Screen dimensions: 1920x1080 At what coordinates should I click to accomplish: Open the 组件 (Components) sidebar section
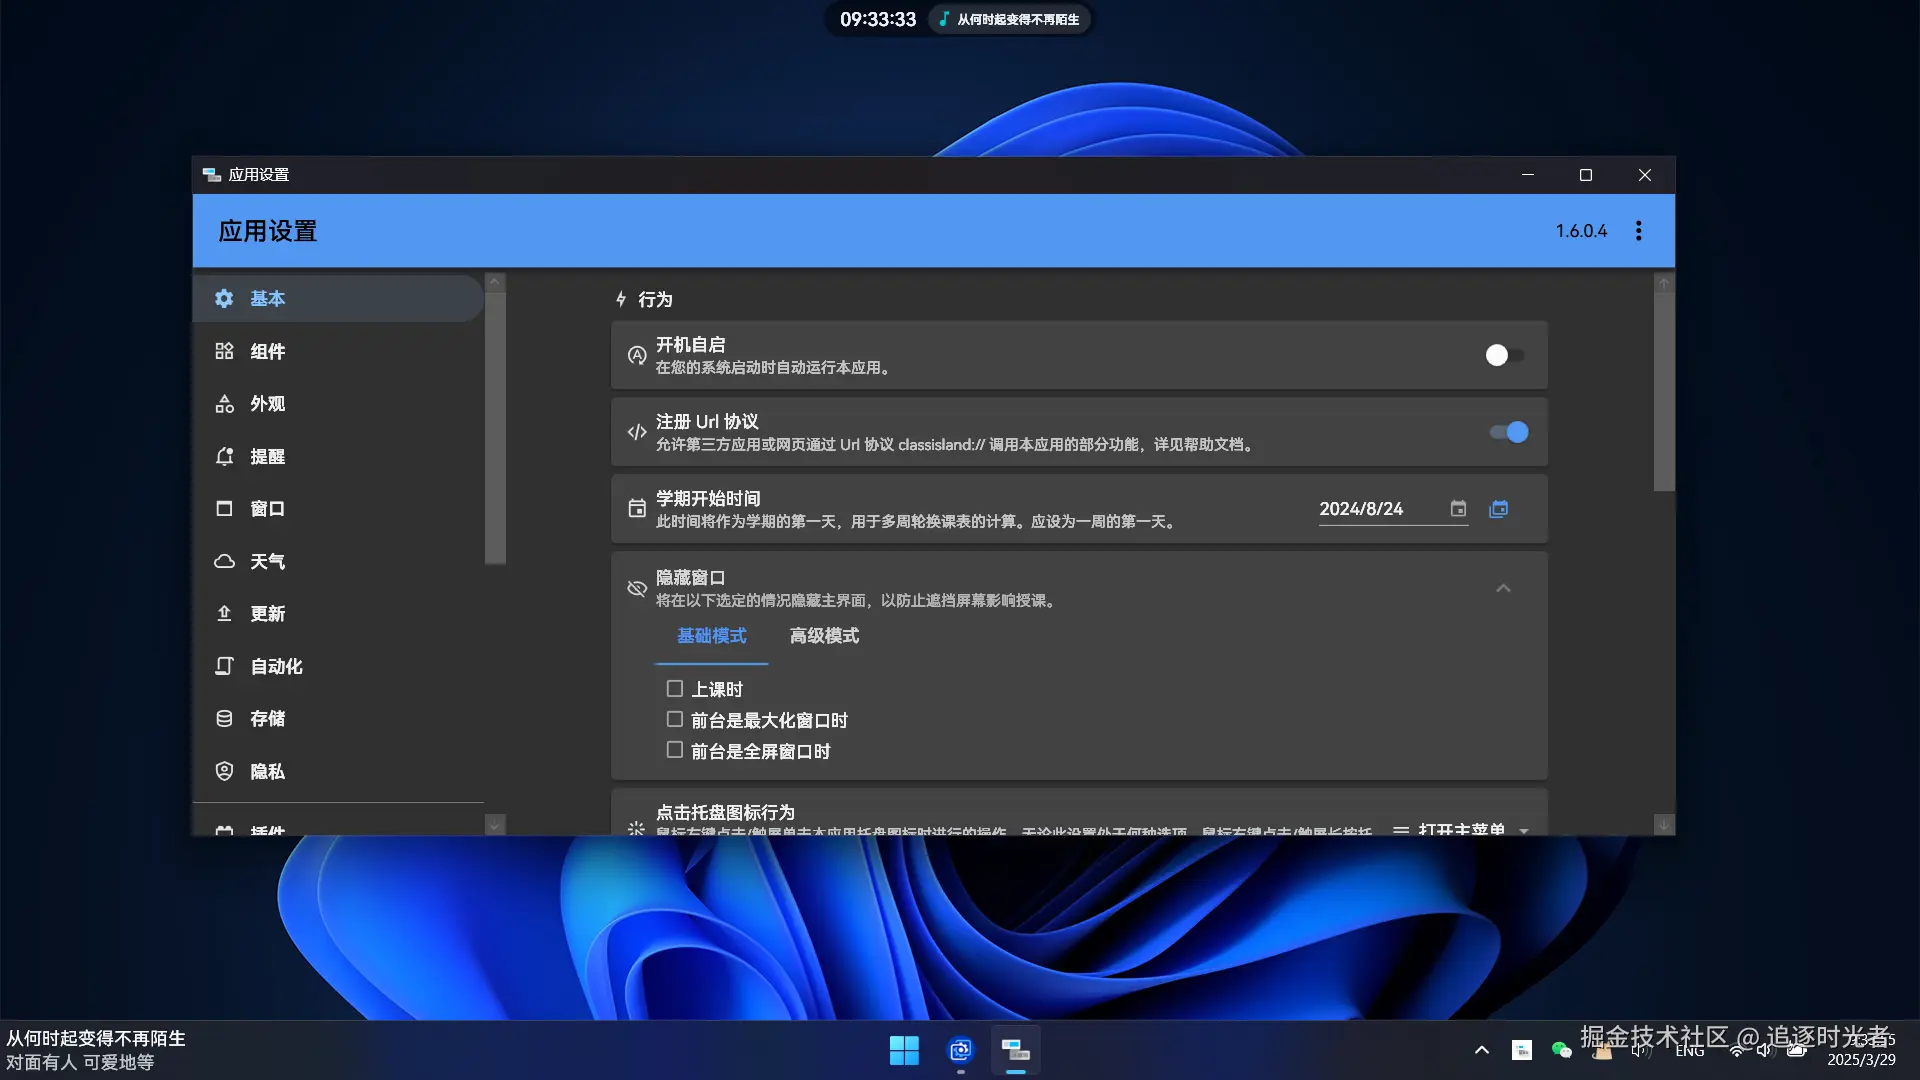267,351
